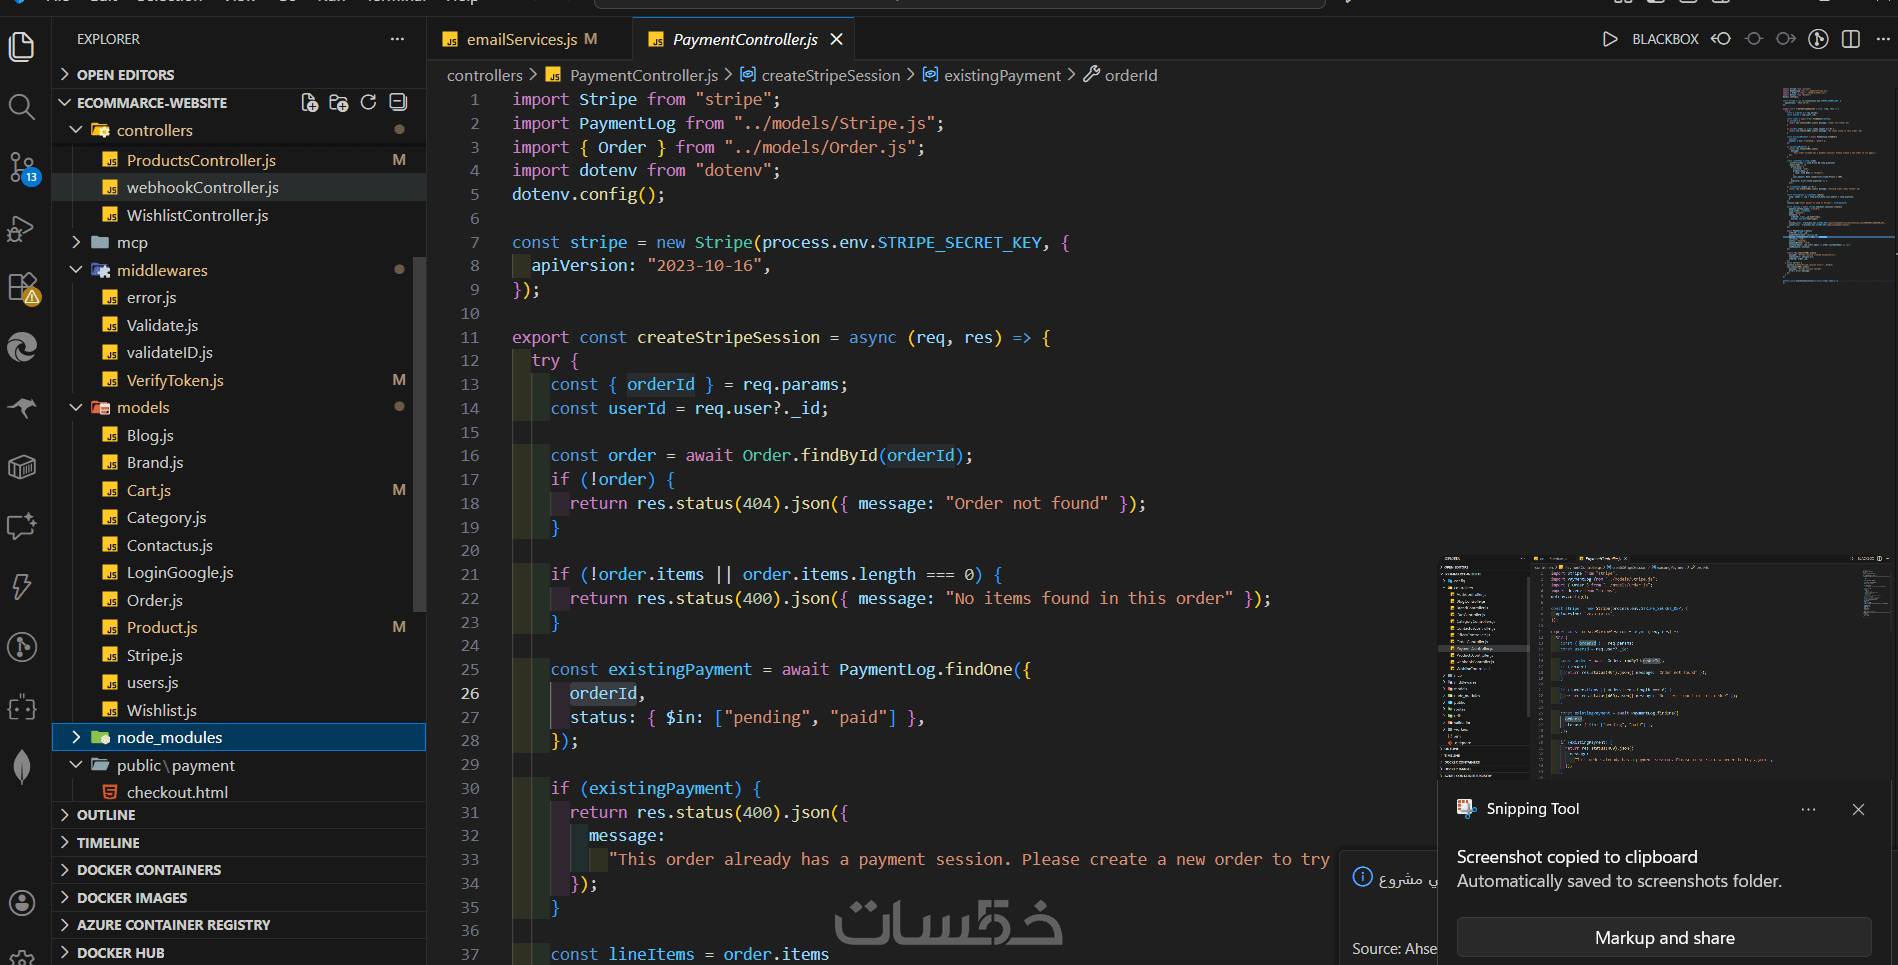Screen dimensions: 1898x965
Task: Open Snipping Tool notification options ellipsis
Action: coord(1808,809)
